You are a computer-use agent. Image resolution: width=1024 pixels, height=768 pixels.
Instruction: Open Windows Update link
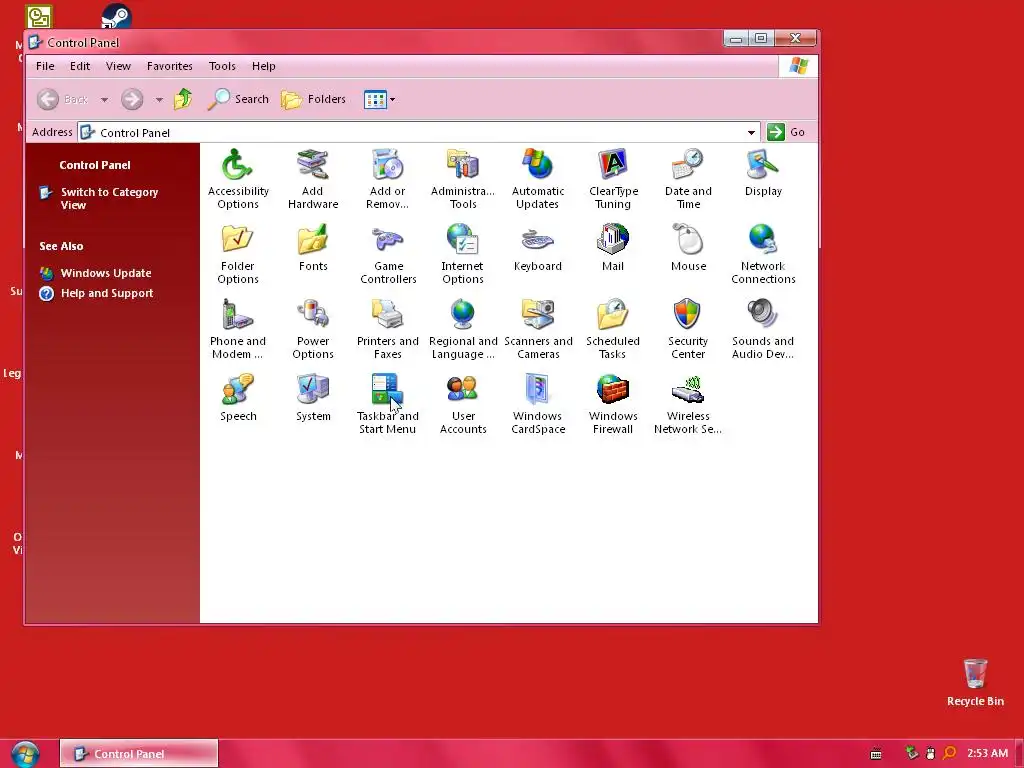click(x=106, y=273)
